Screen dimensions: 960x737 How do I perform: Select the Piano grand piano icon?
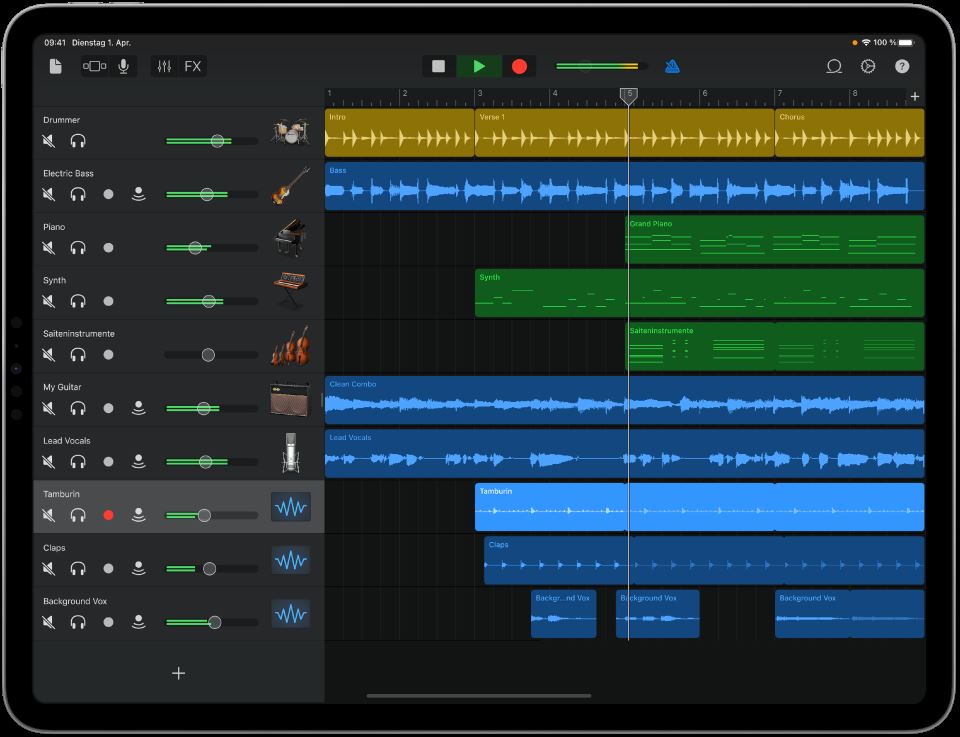coord(290,238)
